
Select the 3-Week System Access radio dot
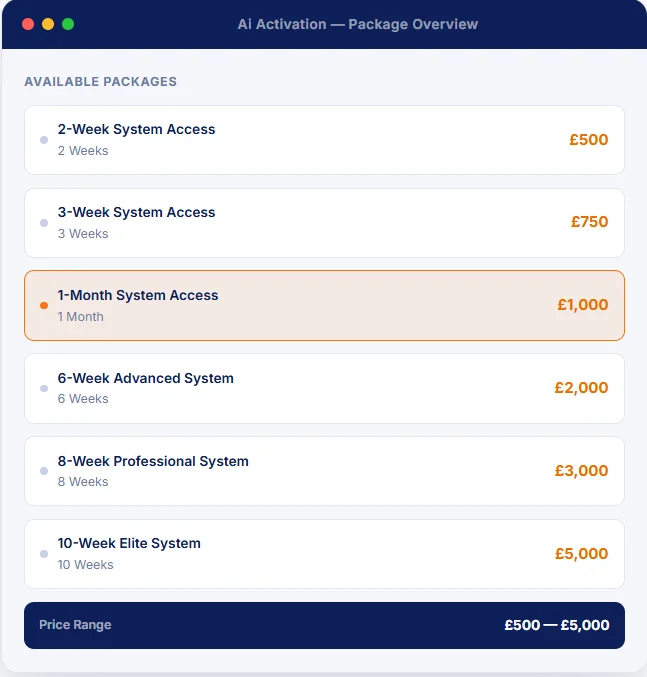[44, 223]
